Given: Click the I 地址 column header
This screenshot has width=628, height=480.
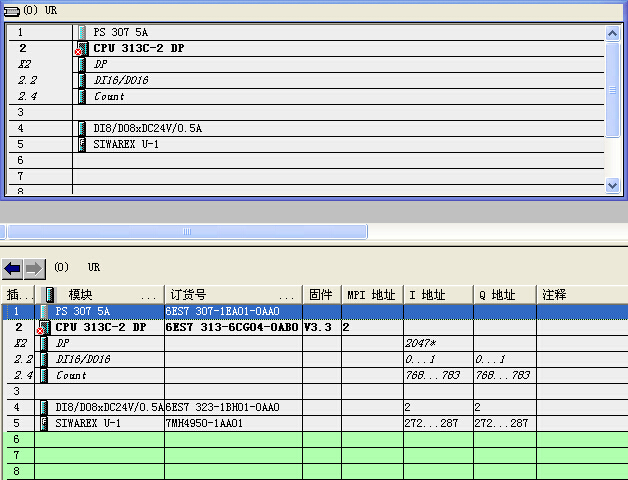Looking at the screenshot, I should click(438, 295).
